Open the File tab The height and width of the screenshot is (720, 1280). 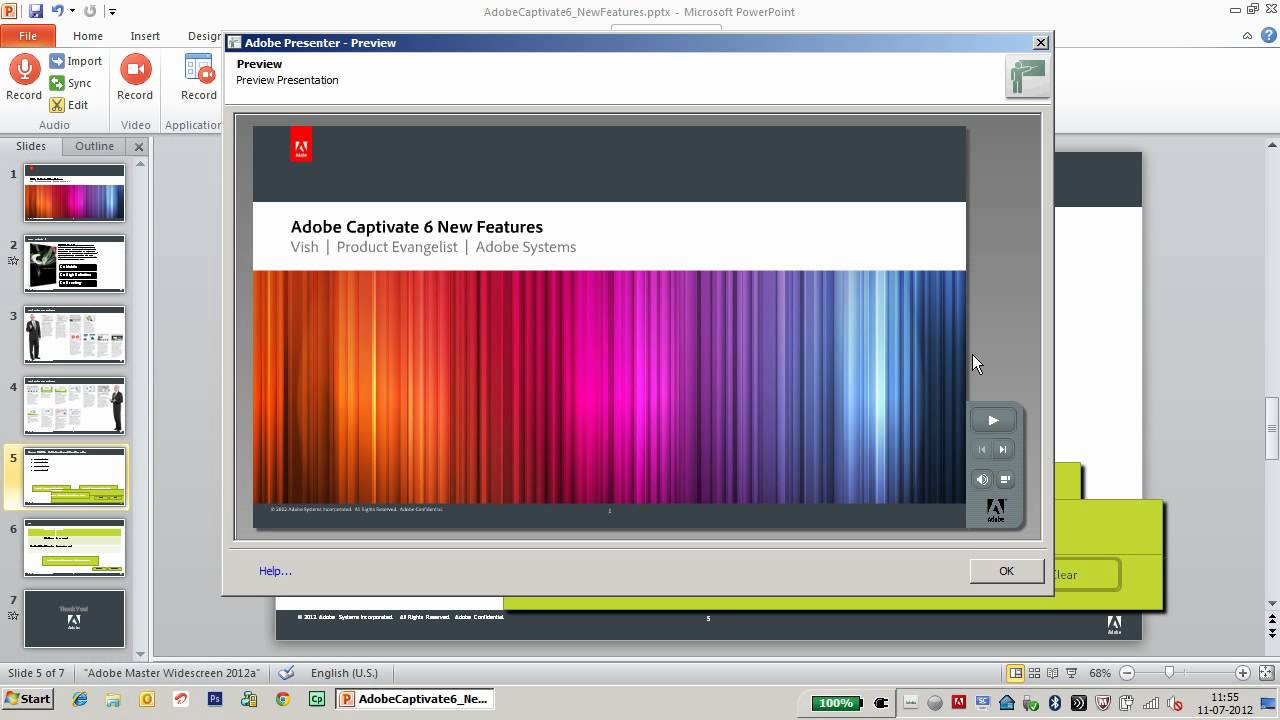point(28,35)
